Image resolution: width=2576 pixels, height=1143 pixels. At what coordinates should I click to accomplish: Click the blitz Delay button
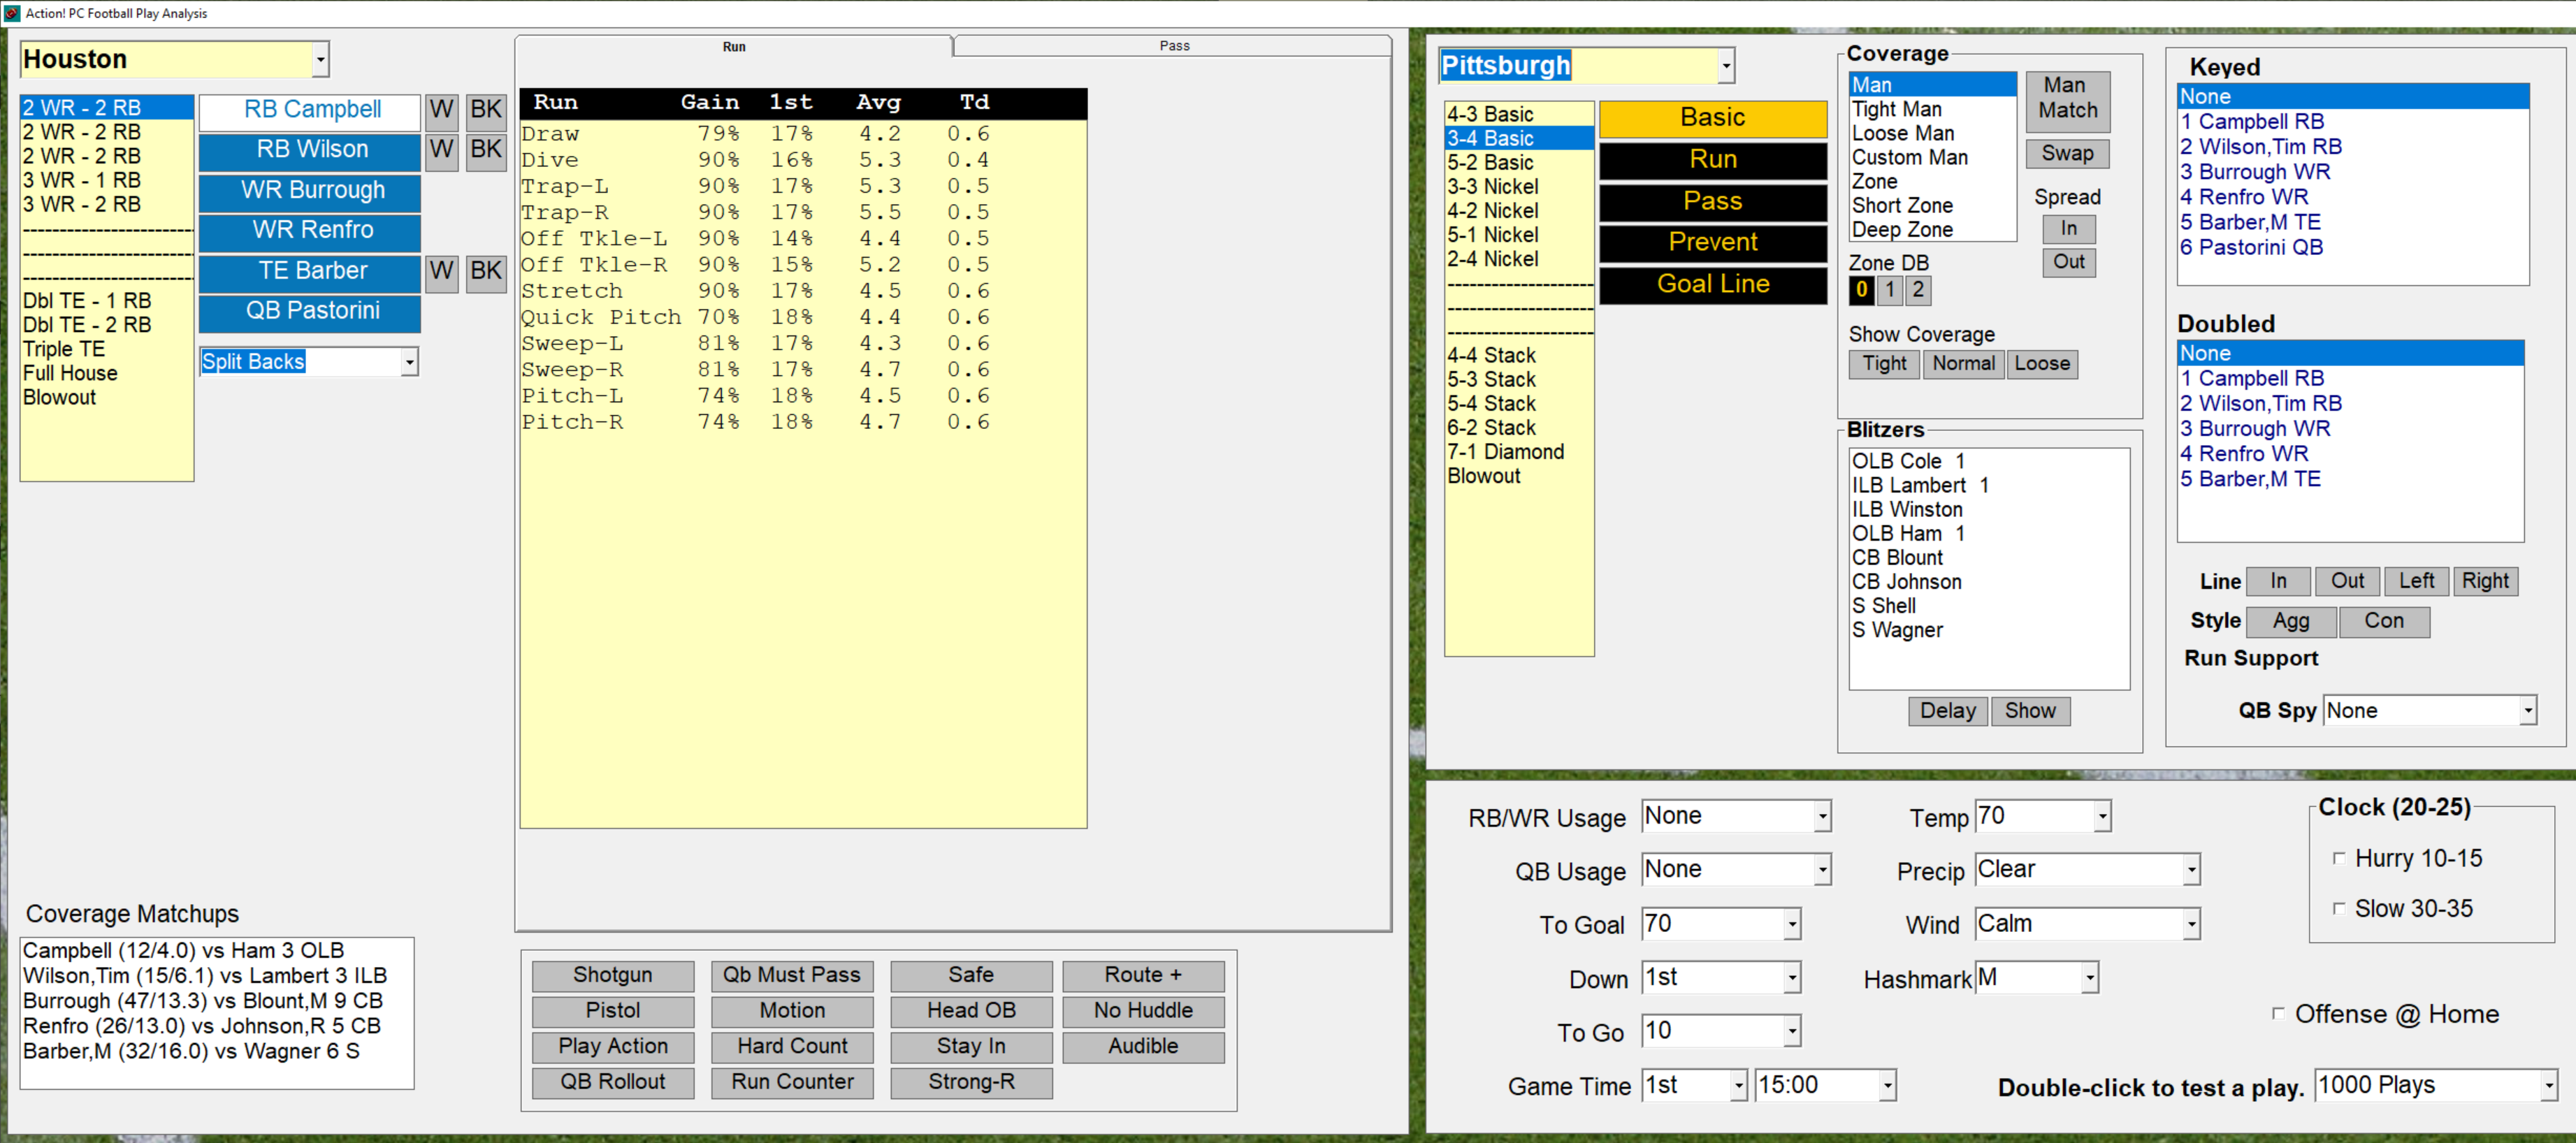coord(1948,711)
